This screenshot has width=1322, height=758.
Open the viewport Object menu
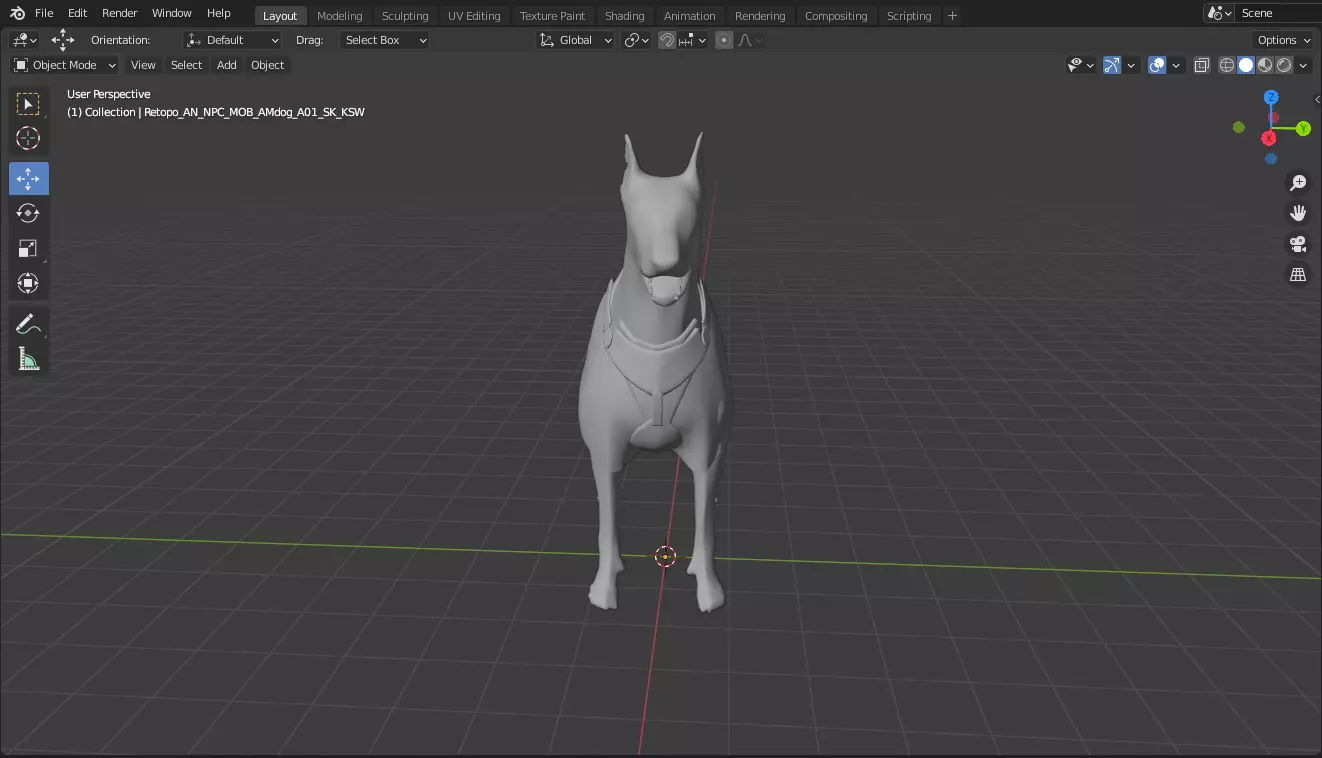[268, 65]
